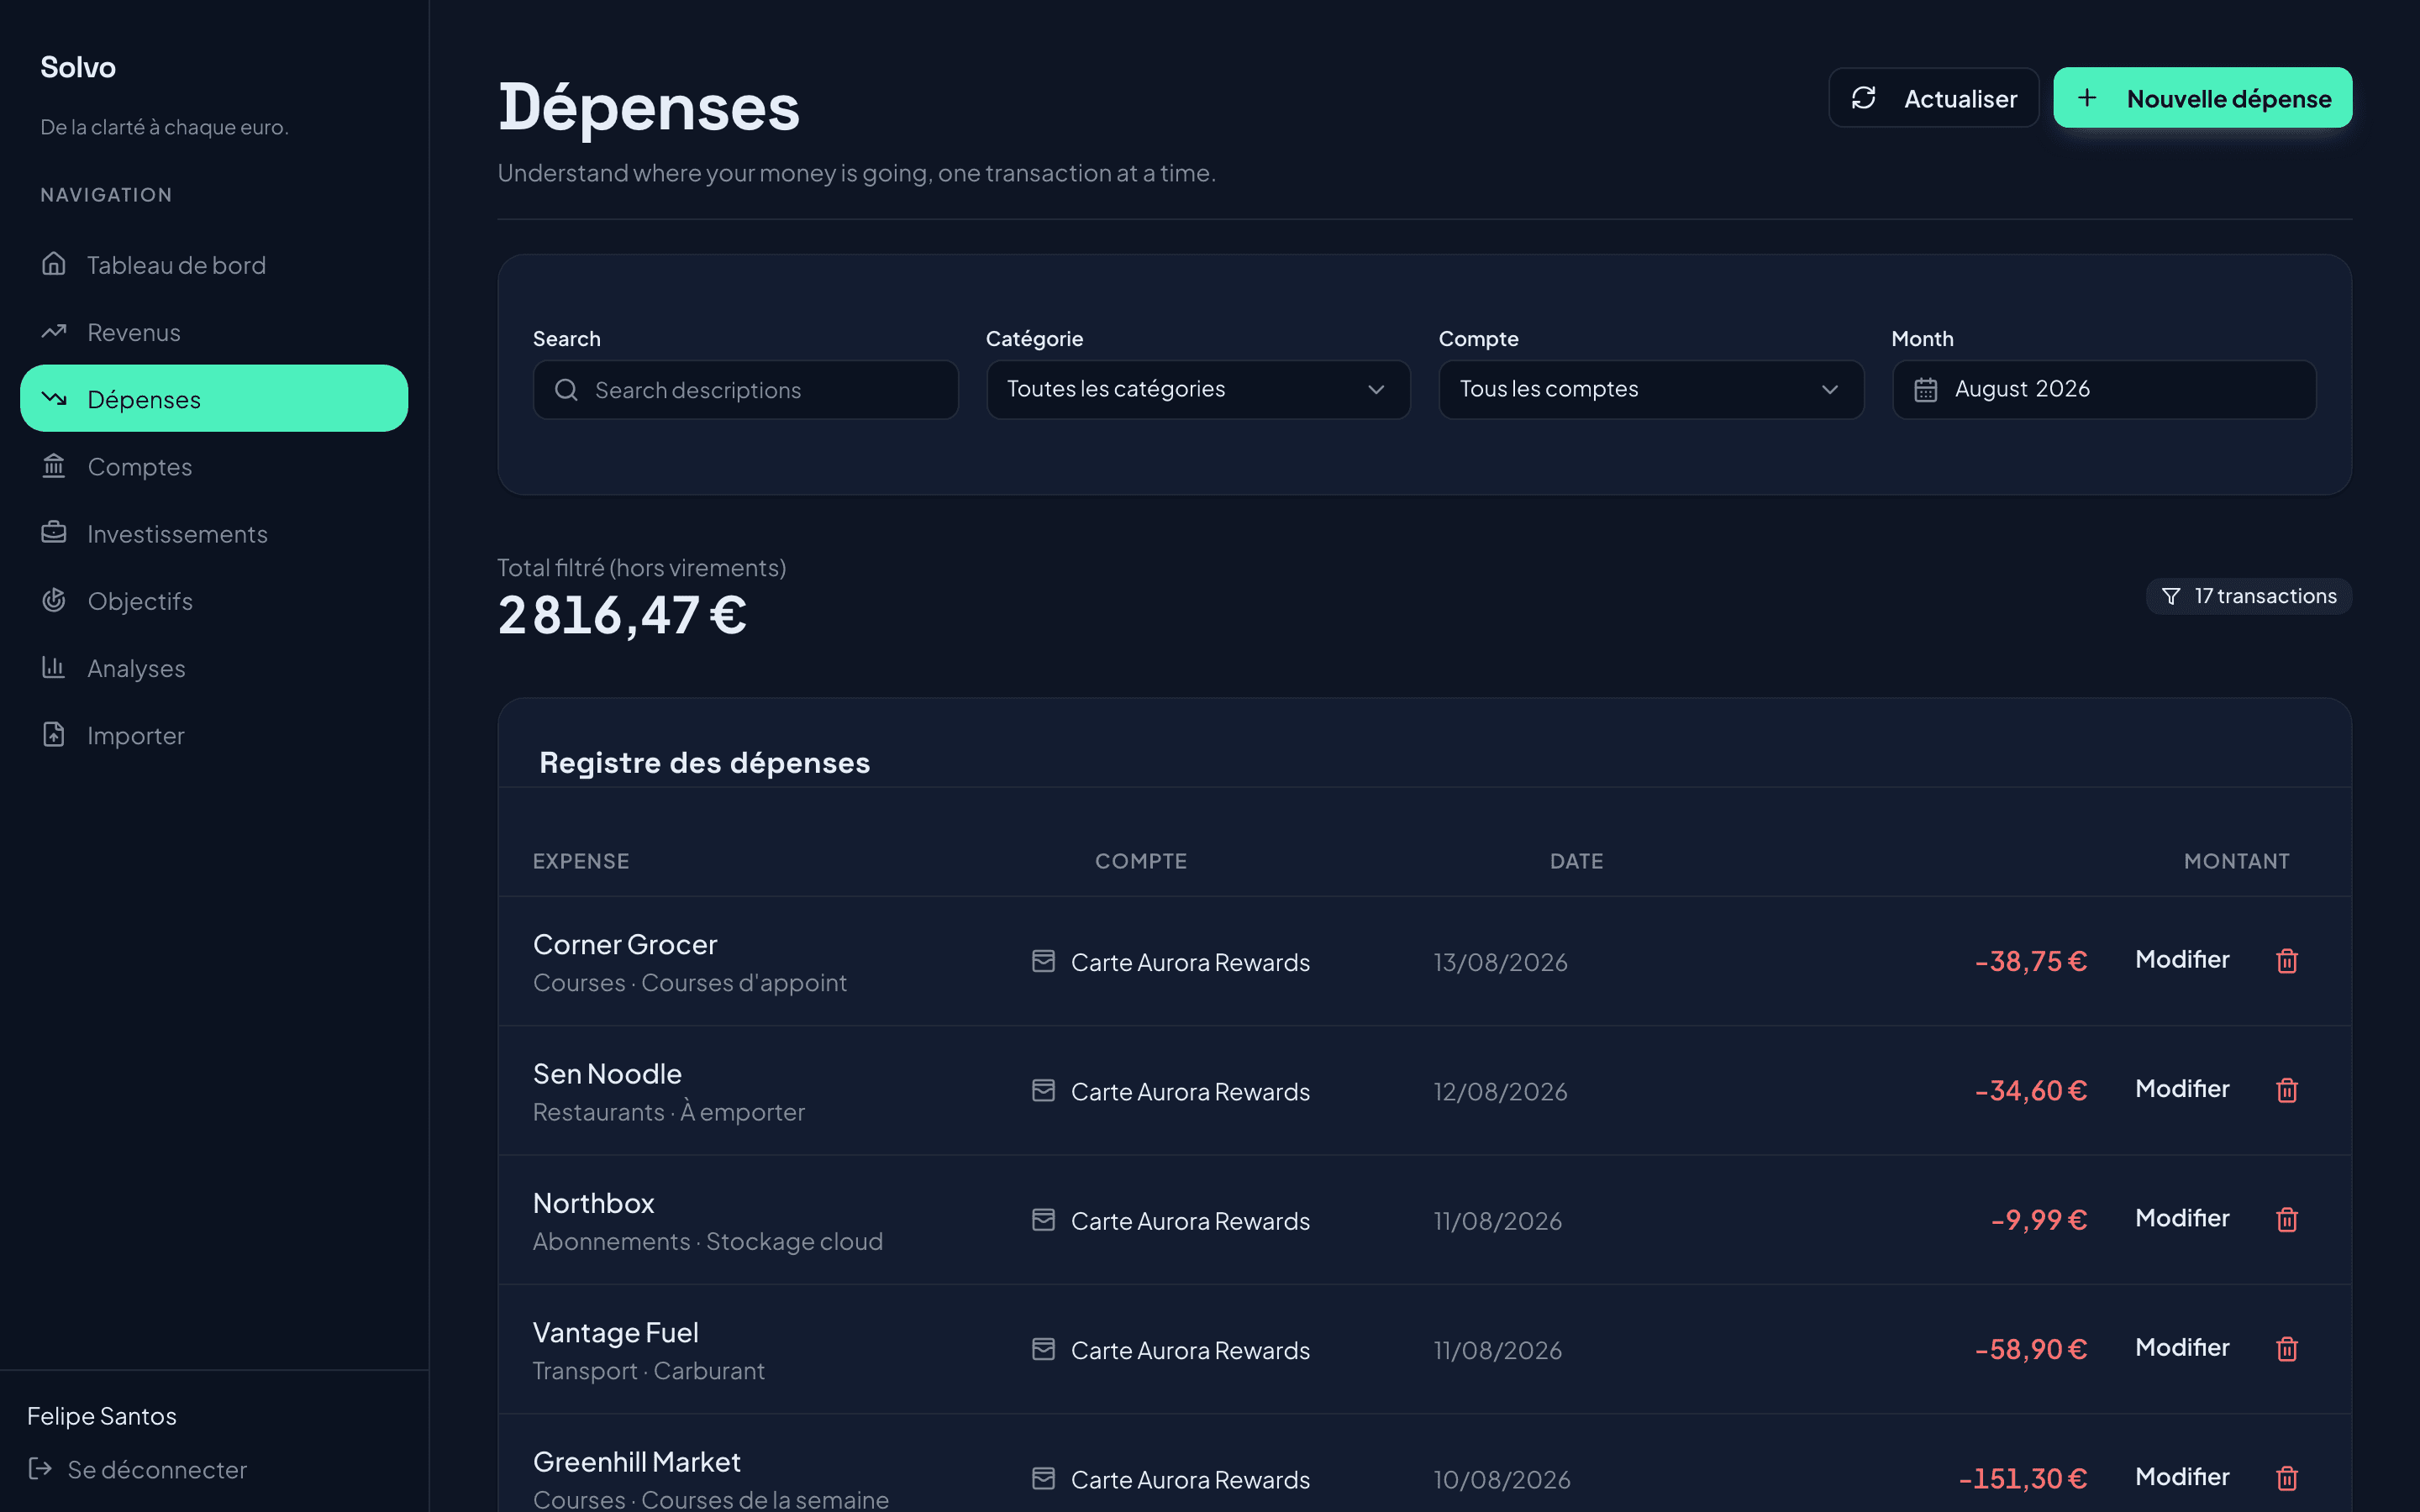Delete the Vantage Fuel expense
The image size is (2420, 1512).
2287,1349
